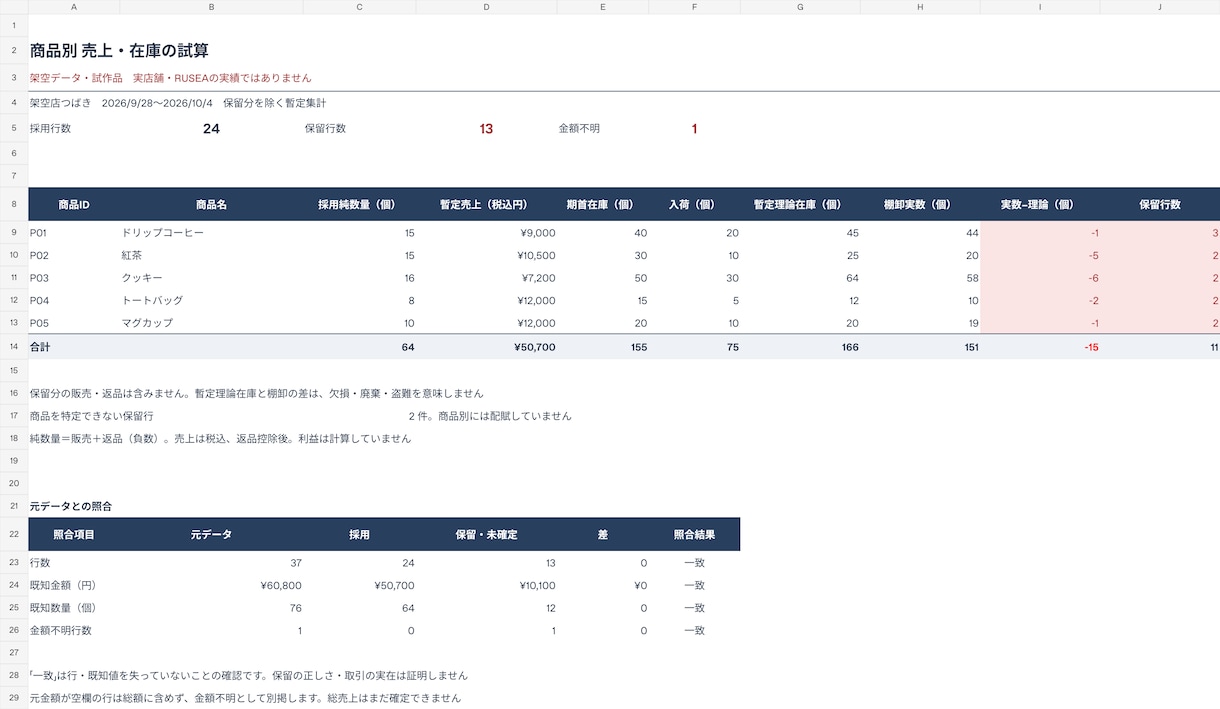Click the ドリップコーヒー cell
Viewport: 1220px width, 709px height.
coord(211,233)
